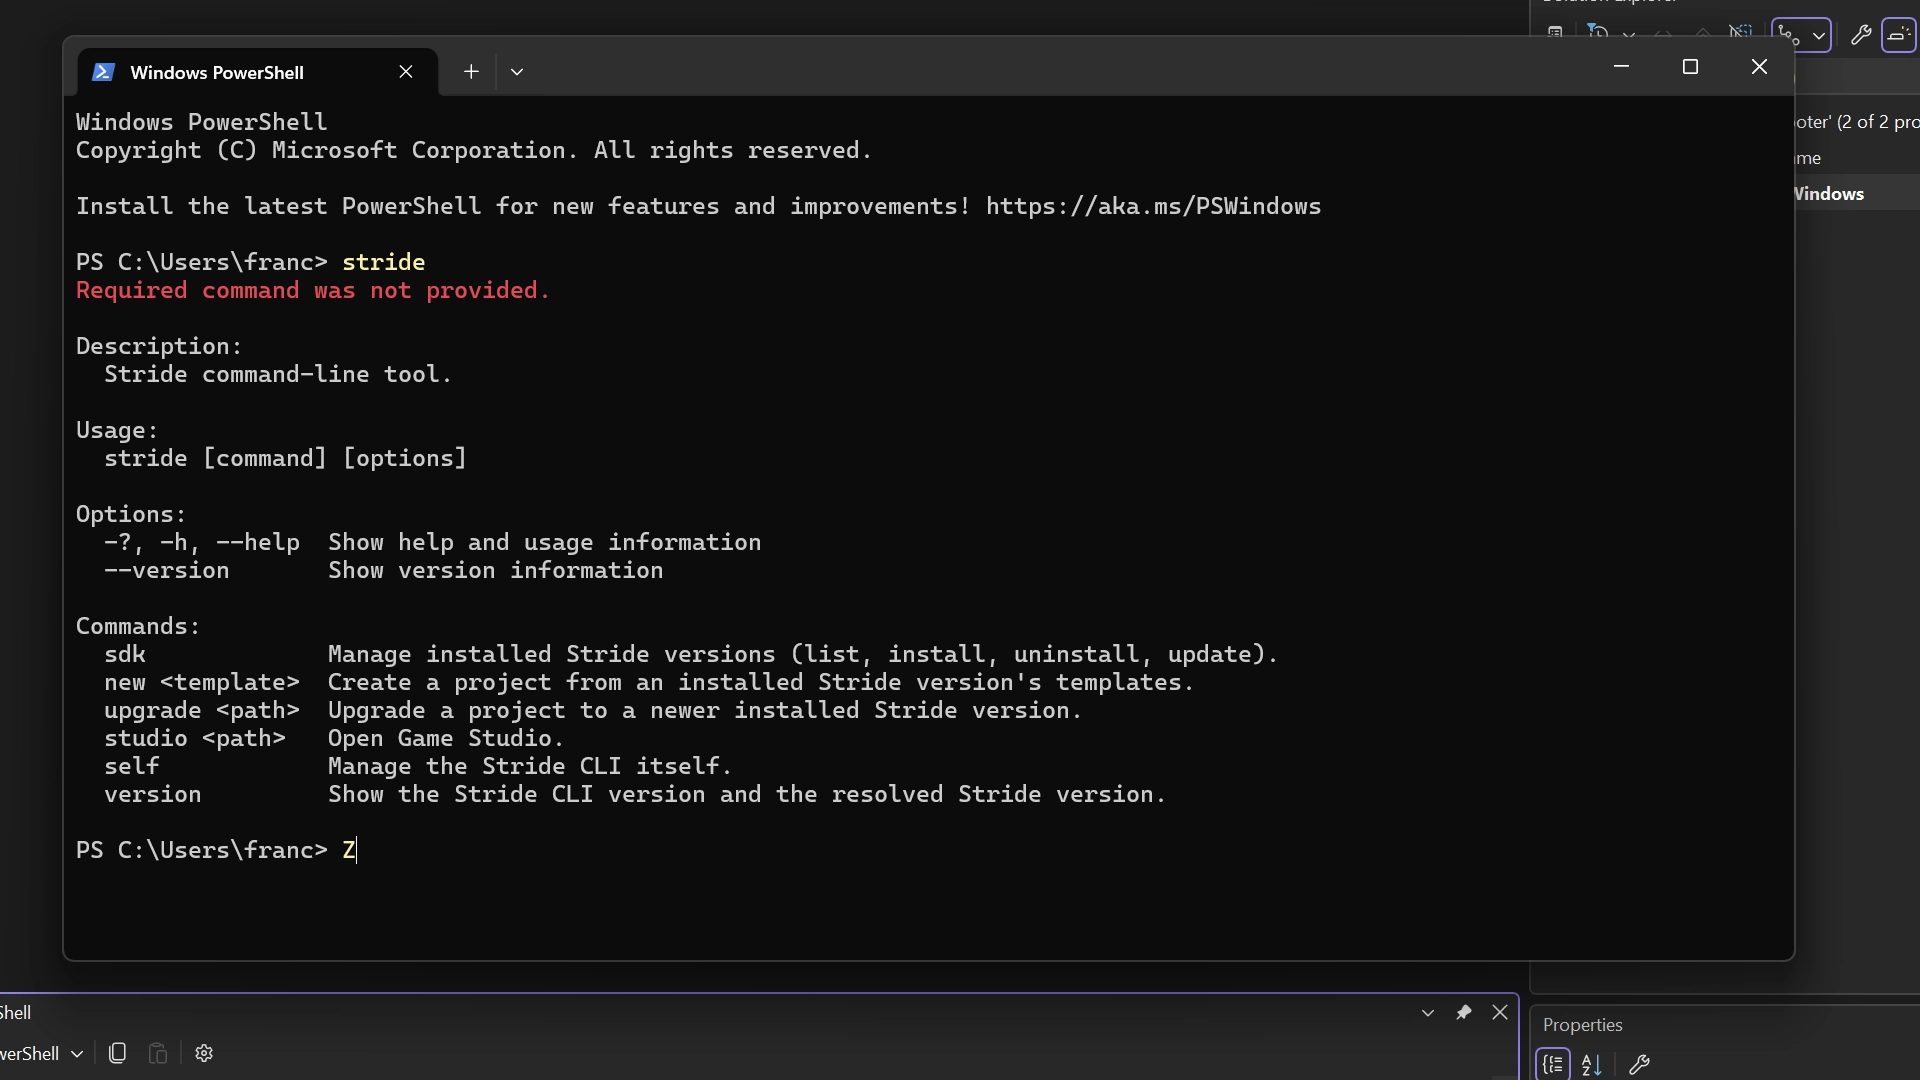Select the Windows PowerShell tab

point(258,72)
